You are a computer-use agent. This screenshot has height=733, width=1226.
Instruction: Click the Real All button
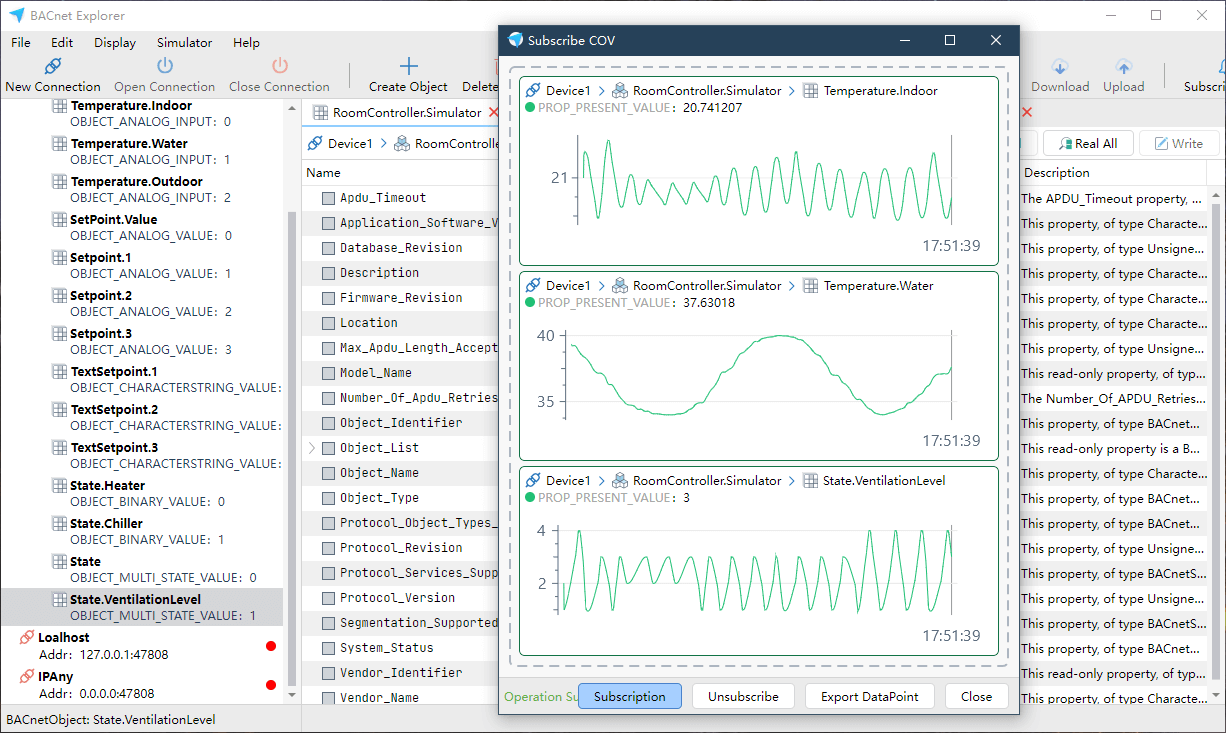coord(1088,144)
